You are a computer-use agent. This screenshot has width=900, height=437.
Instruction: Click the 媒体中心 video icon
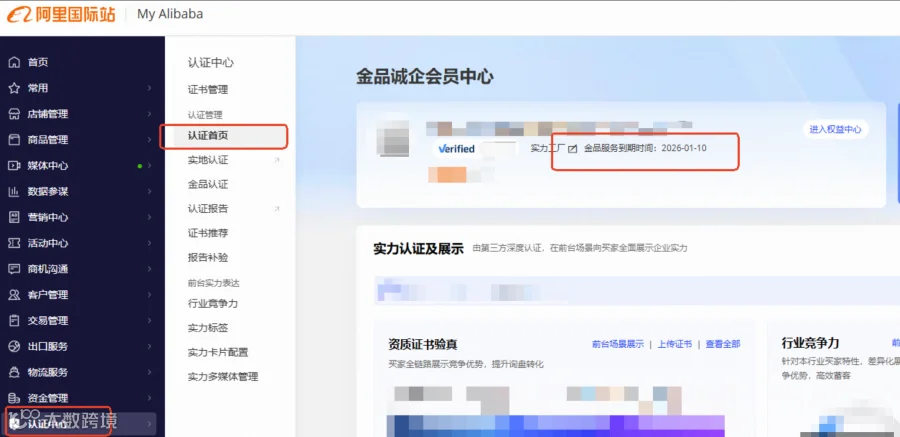(14, 165)
